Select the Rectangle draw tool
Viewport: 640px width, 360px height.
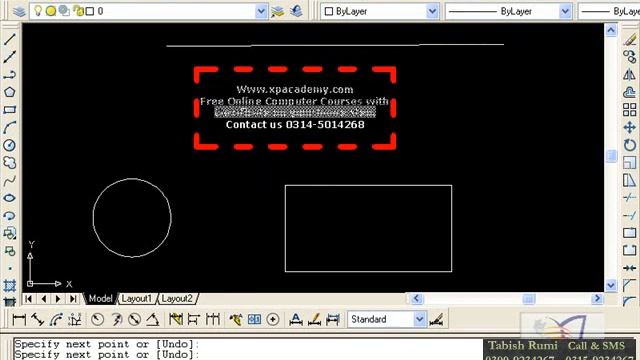tap(9, 109)
